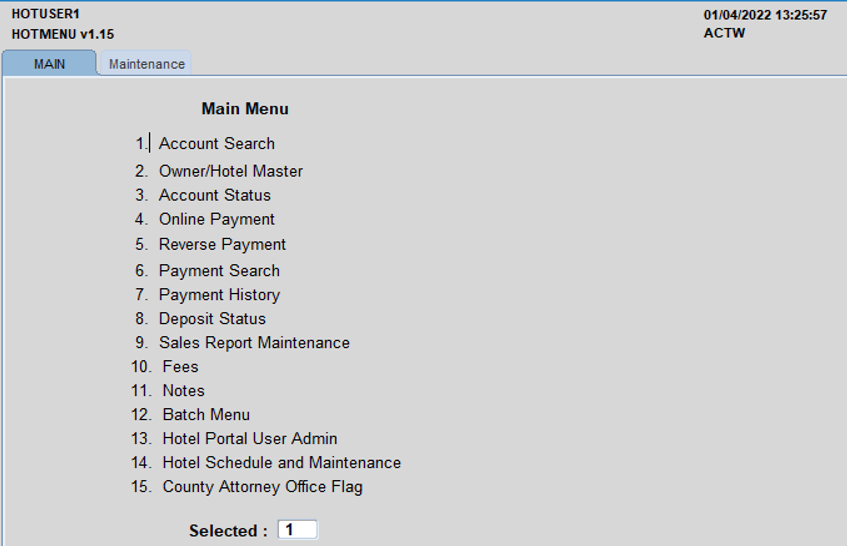Choose Account Status from Main Menu
The width and height of the screenshot is (847, 546).
coord(214,195)
